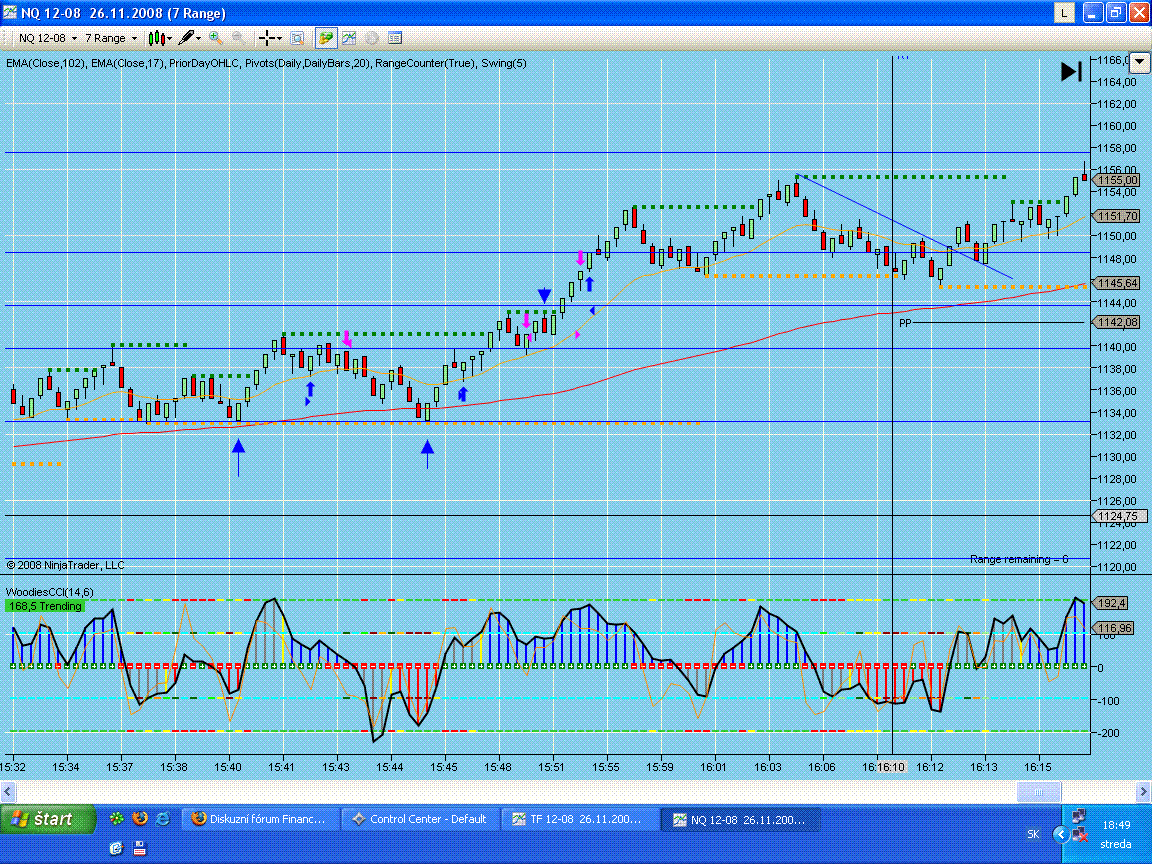Open the indicators icon in toolbar

(x=349, y=38)
